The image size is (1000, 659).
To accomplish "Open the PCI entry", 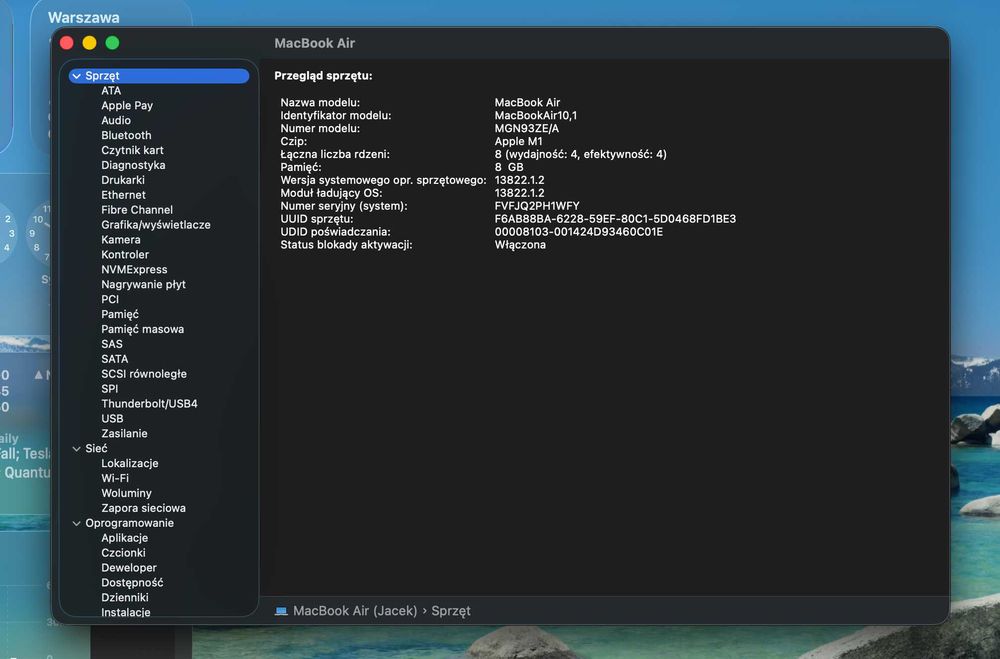I will (110, 299).
